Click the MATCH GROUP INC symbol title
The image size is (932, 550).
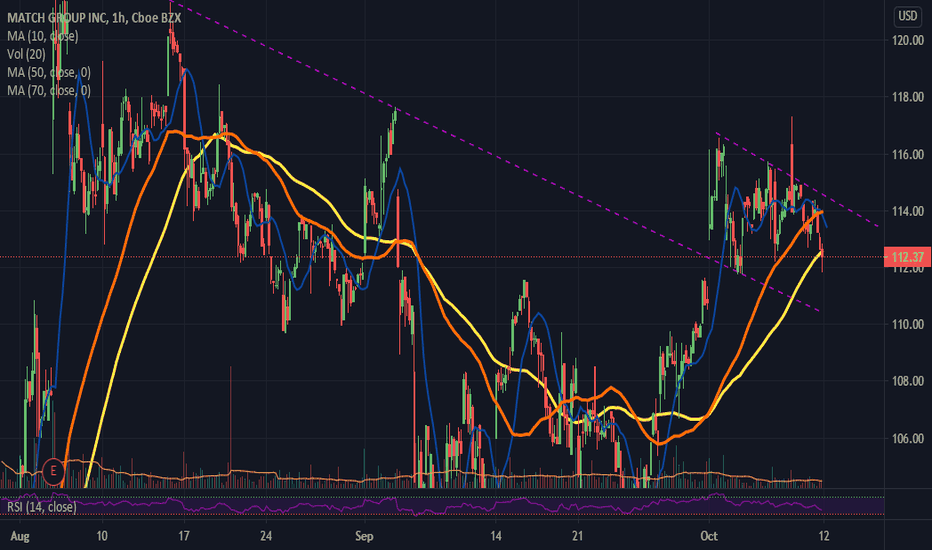tap(94, 18)
